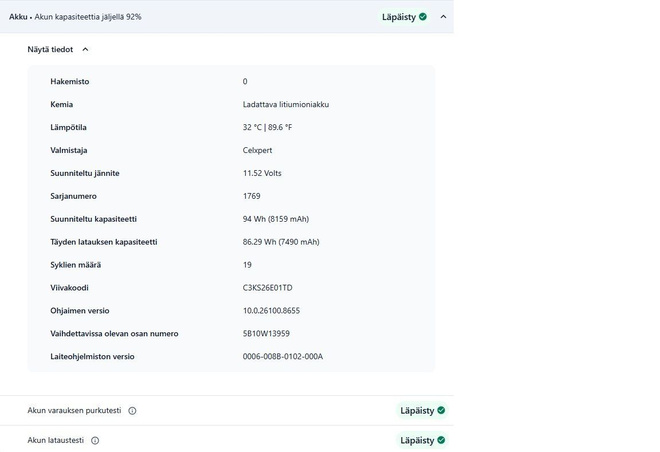This screenshot has width=660, height=452.
Task: Collapse the Näytä tiedot details chevron
Action: point(85,49)
